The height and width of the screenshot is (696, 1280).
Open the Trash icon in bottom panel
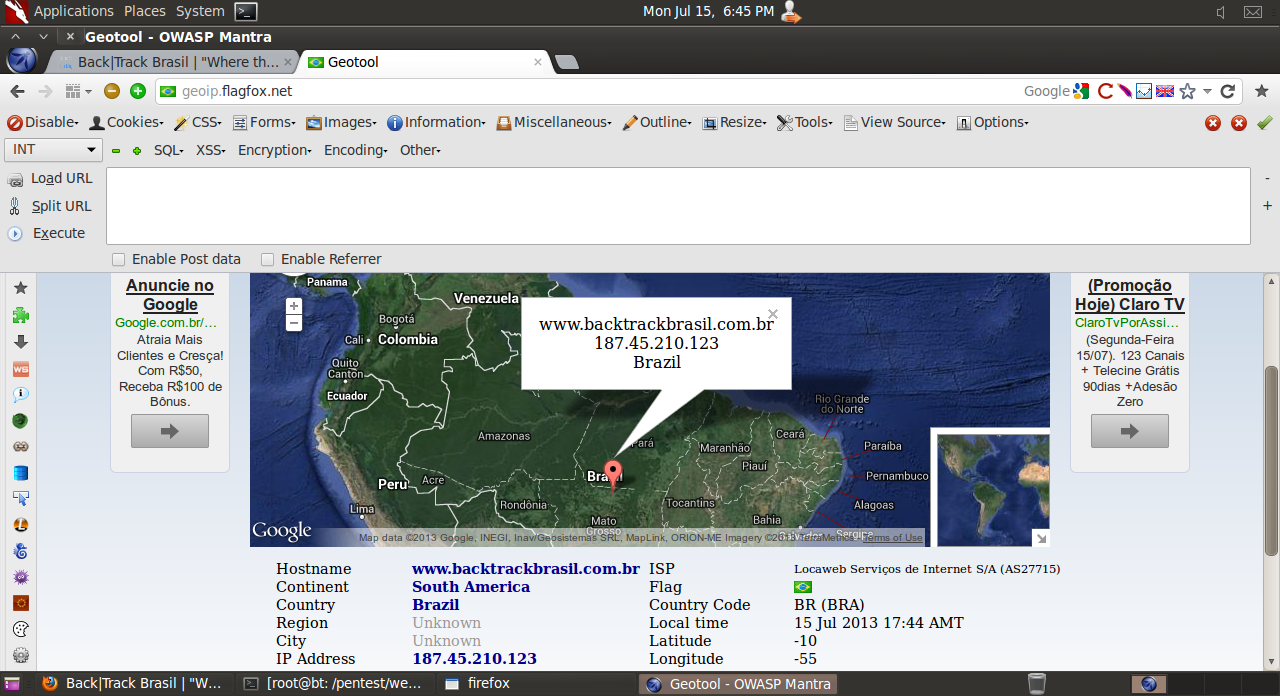point(1037,684)
